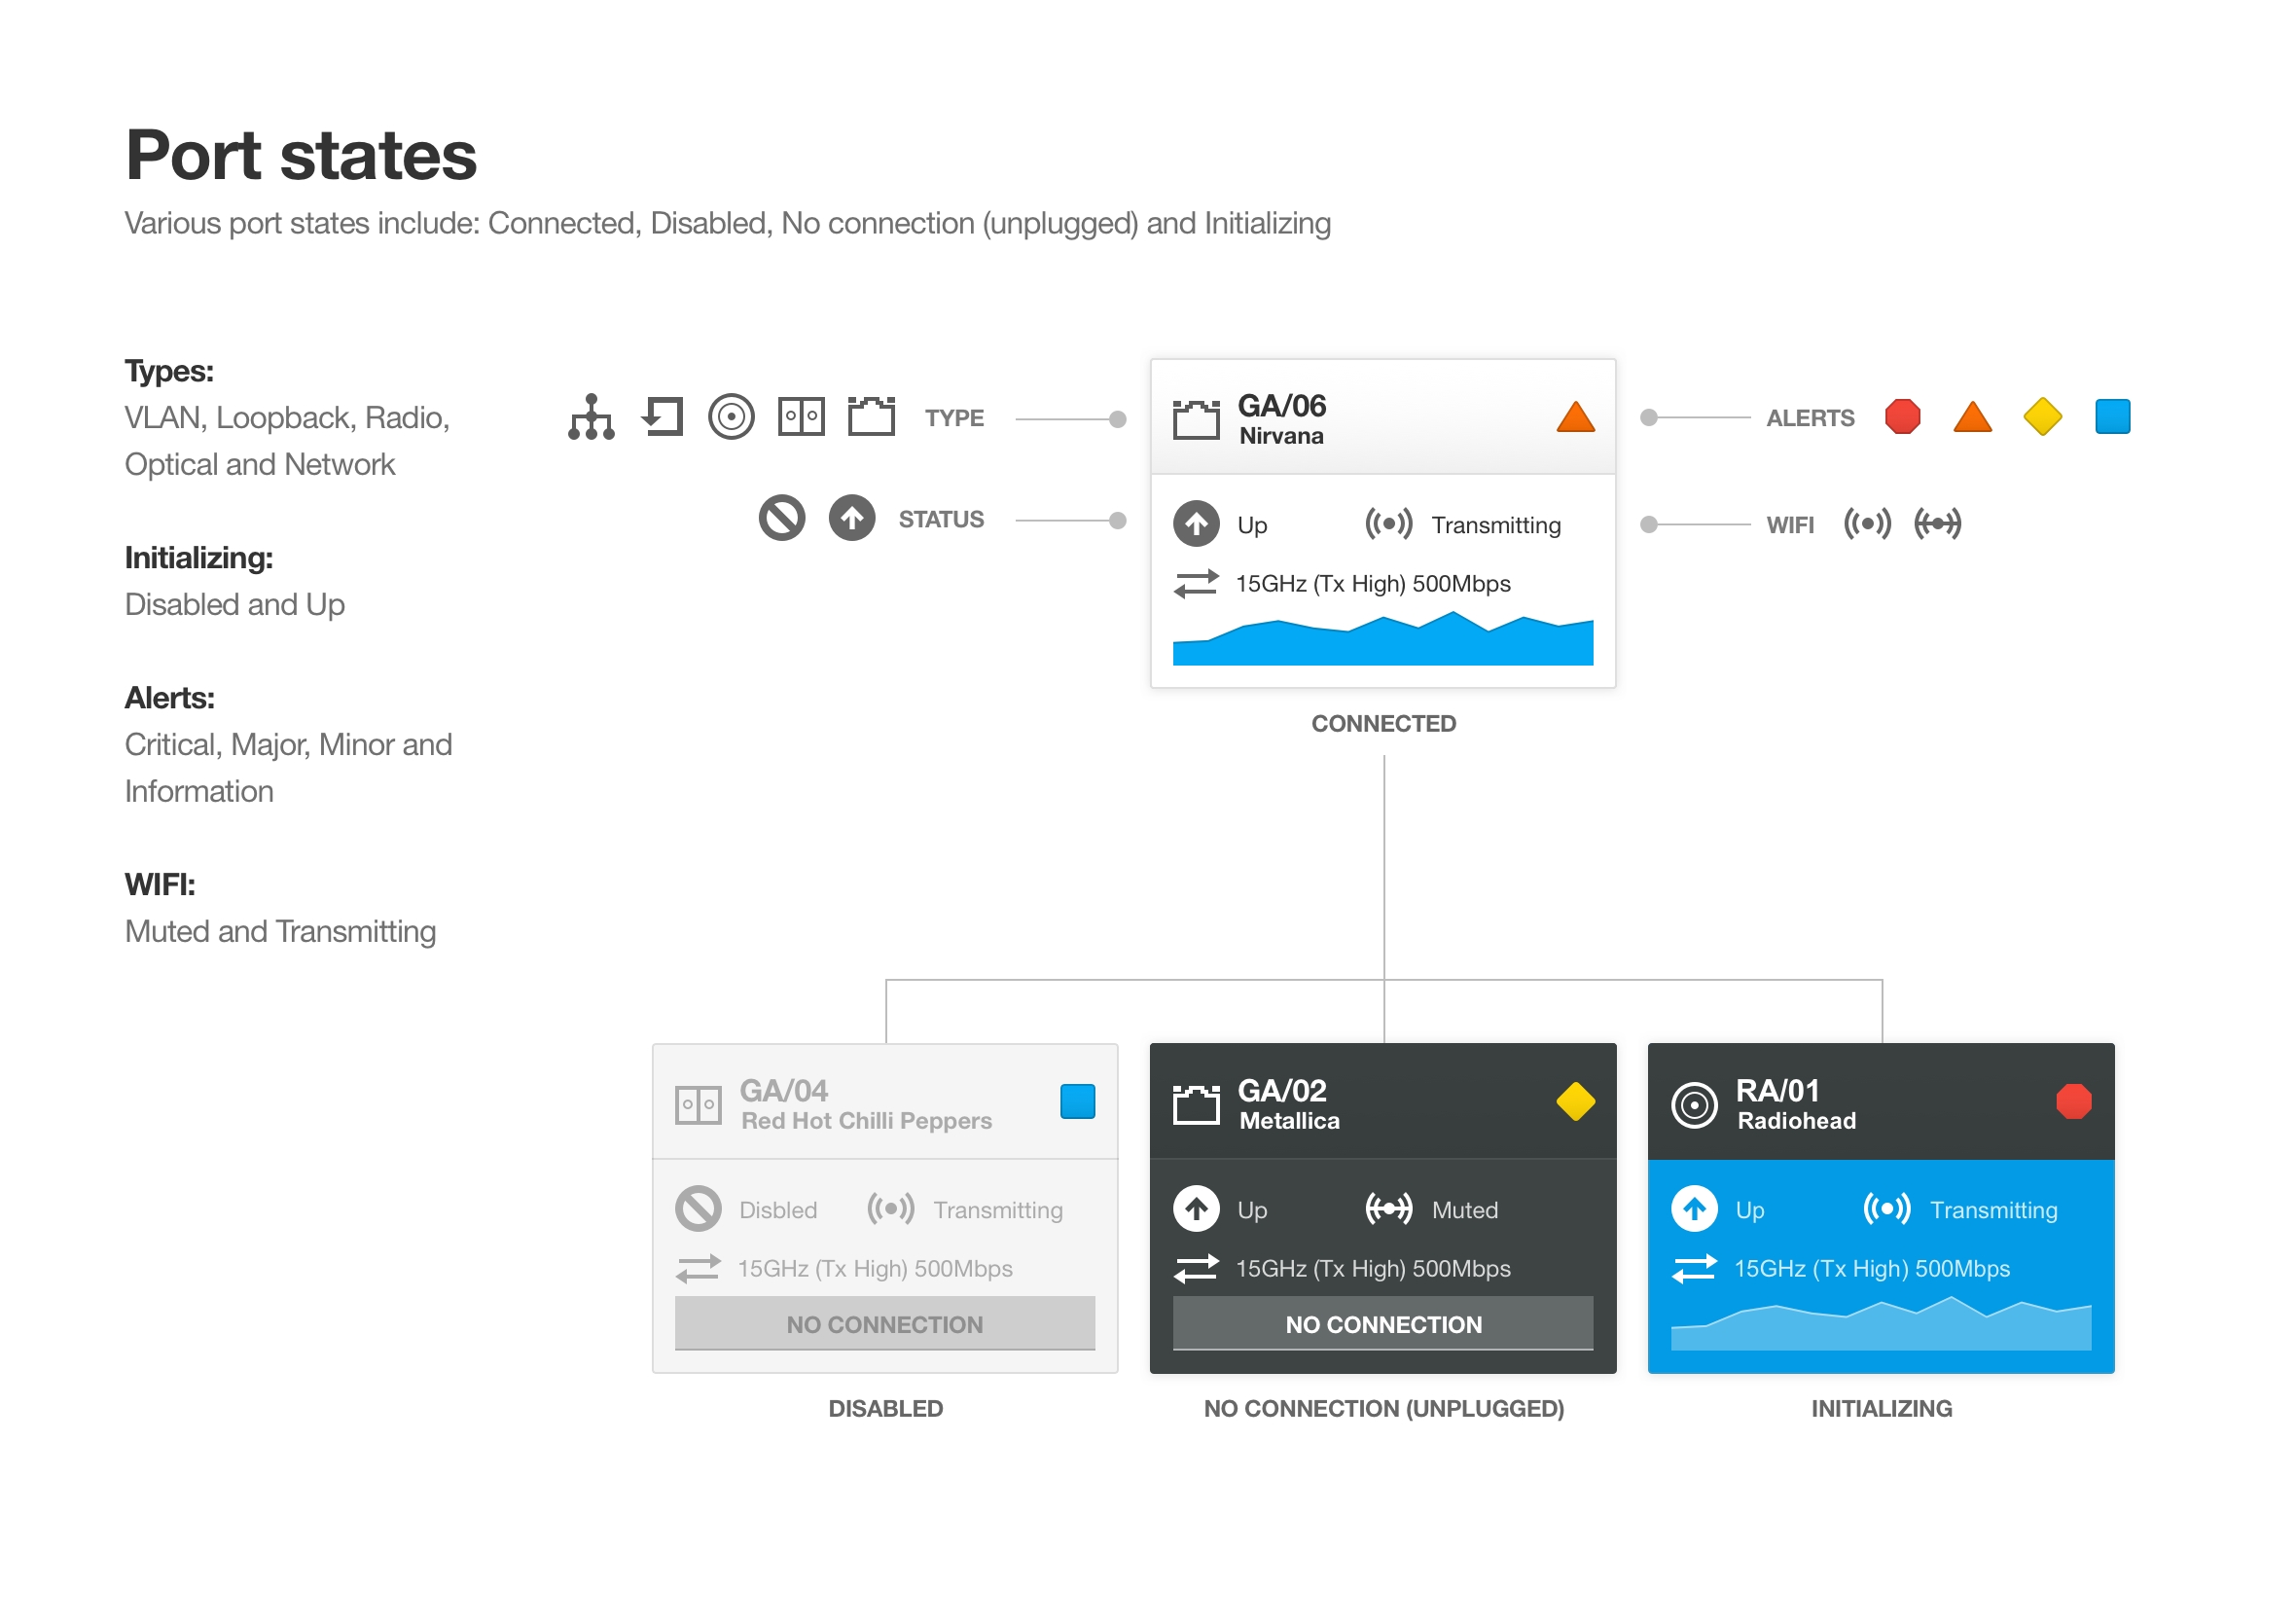The height and width of the screenshot is (1623, 2296).
Task: Select the Up status icon in legend
Action: pyautogui.click(x=852, y=518)
